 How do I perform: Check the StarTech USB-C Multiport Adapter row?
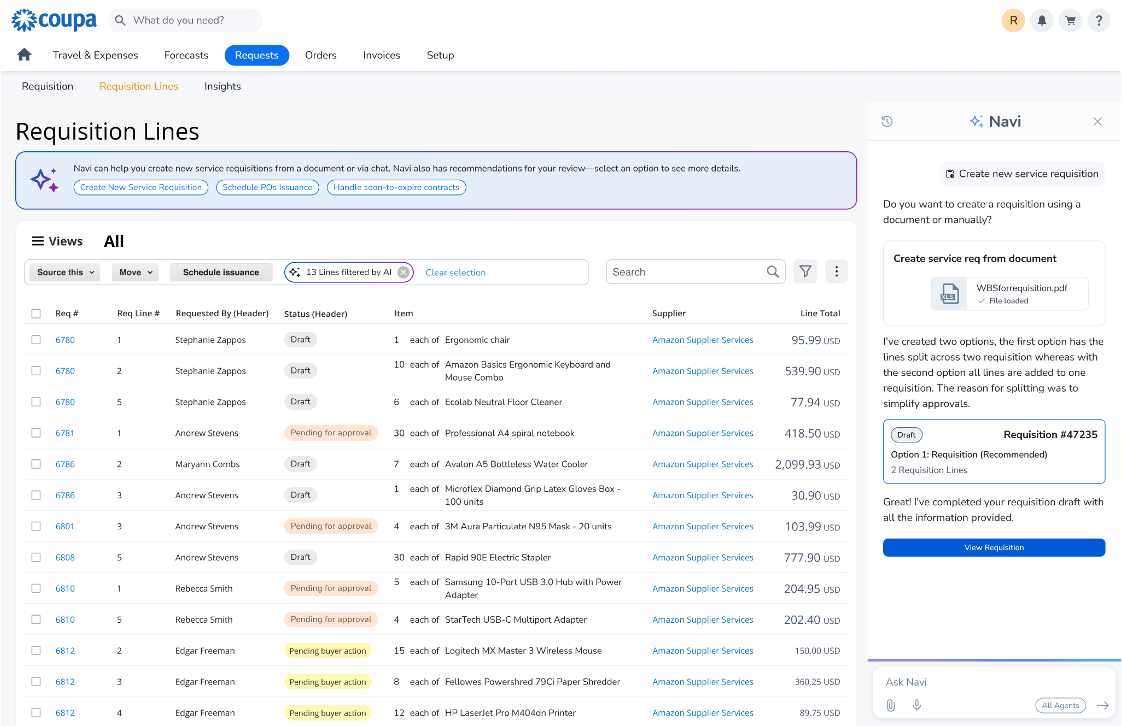[x=36, y=619]
